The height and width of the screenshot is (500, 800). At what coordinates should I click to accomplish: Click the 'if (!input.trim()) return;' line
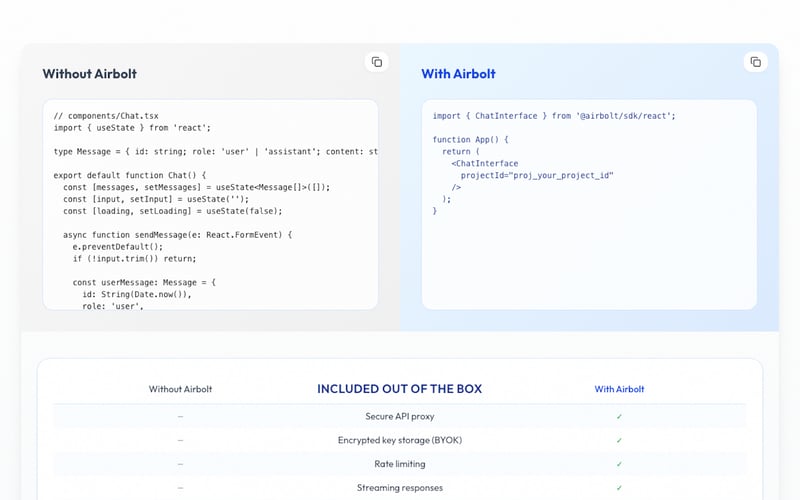click(x=134, y=259)
